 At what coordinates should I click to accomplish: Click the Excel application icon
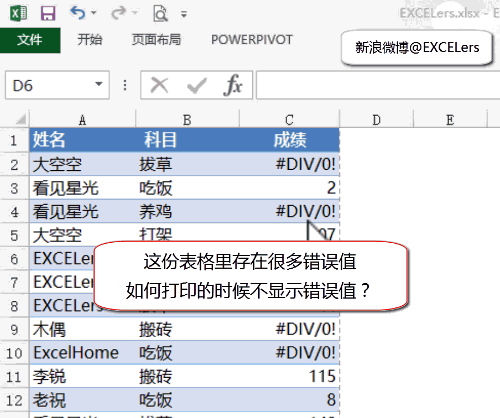coord(19,14)
